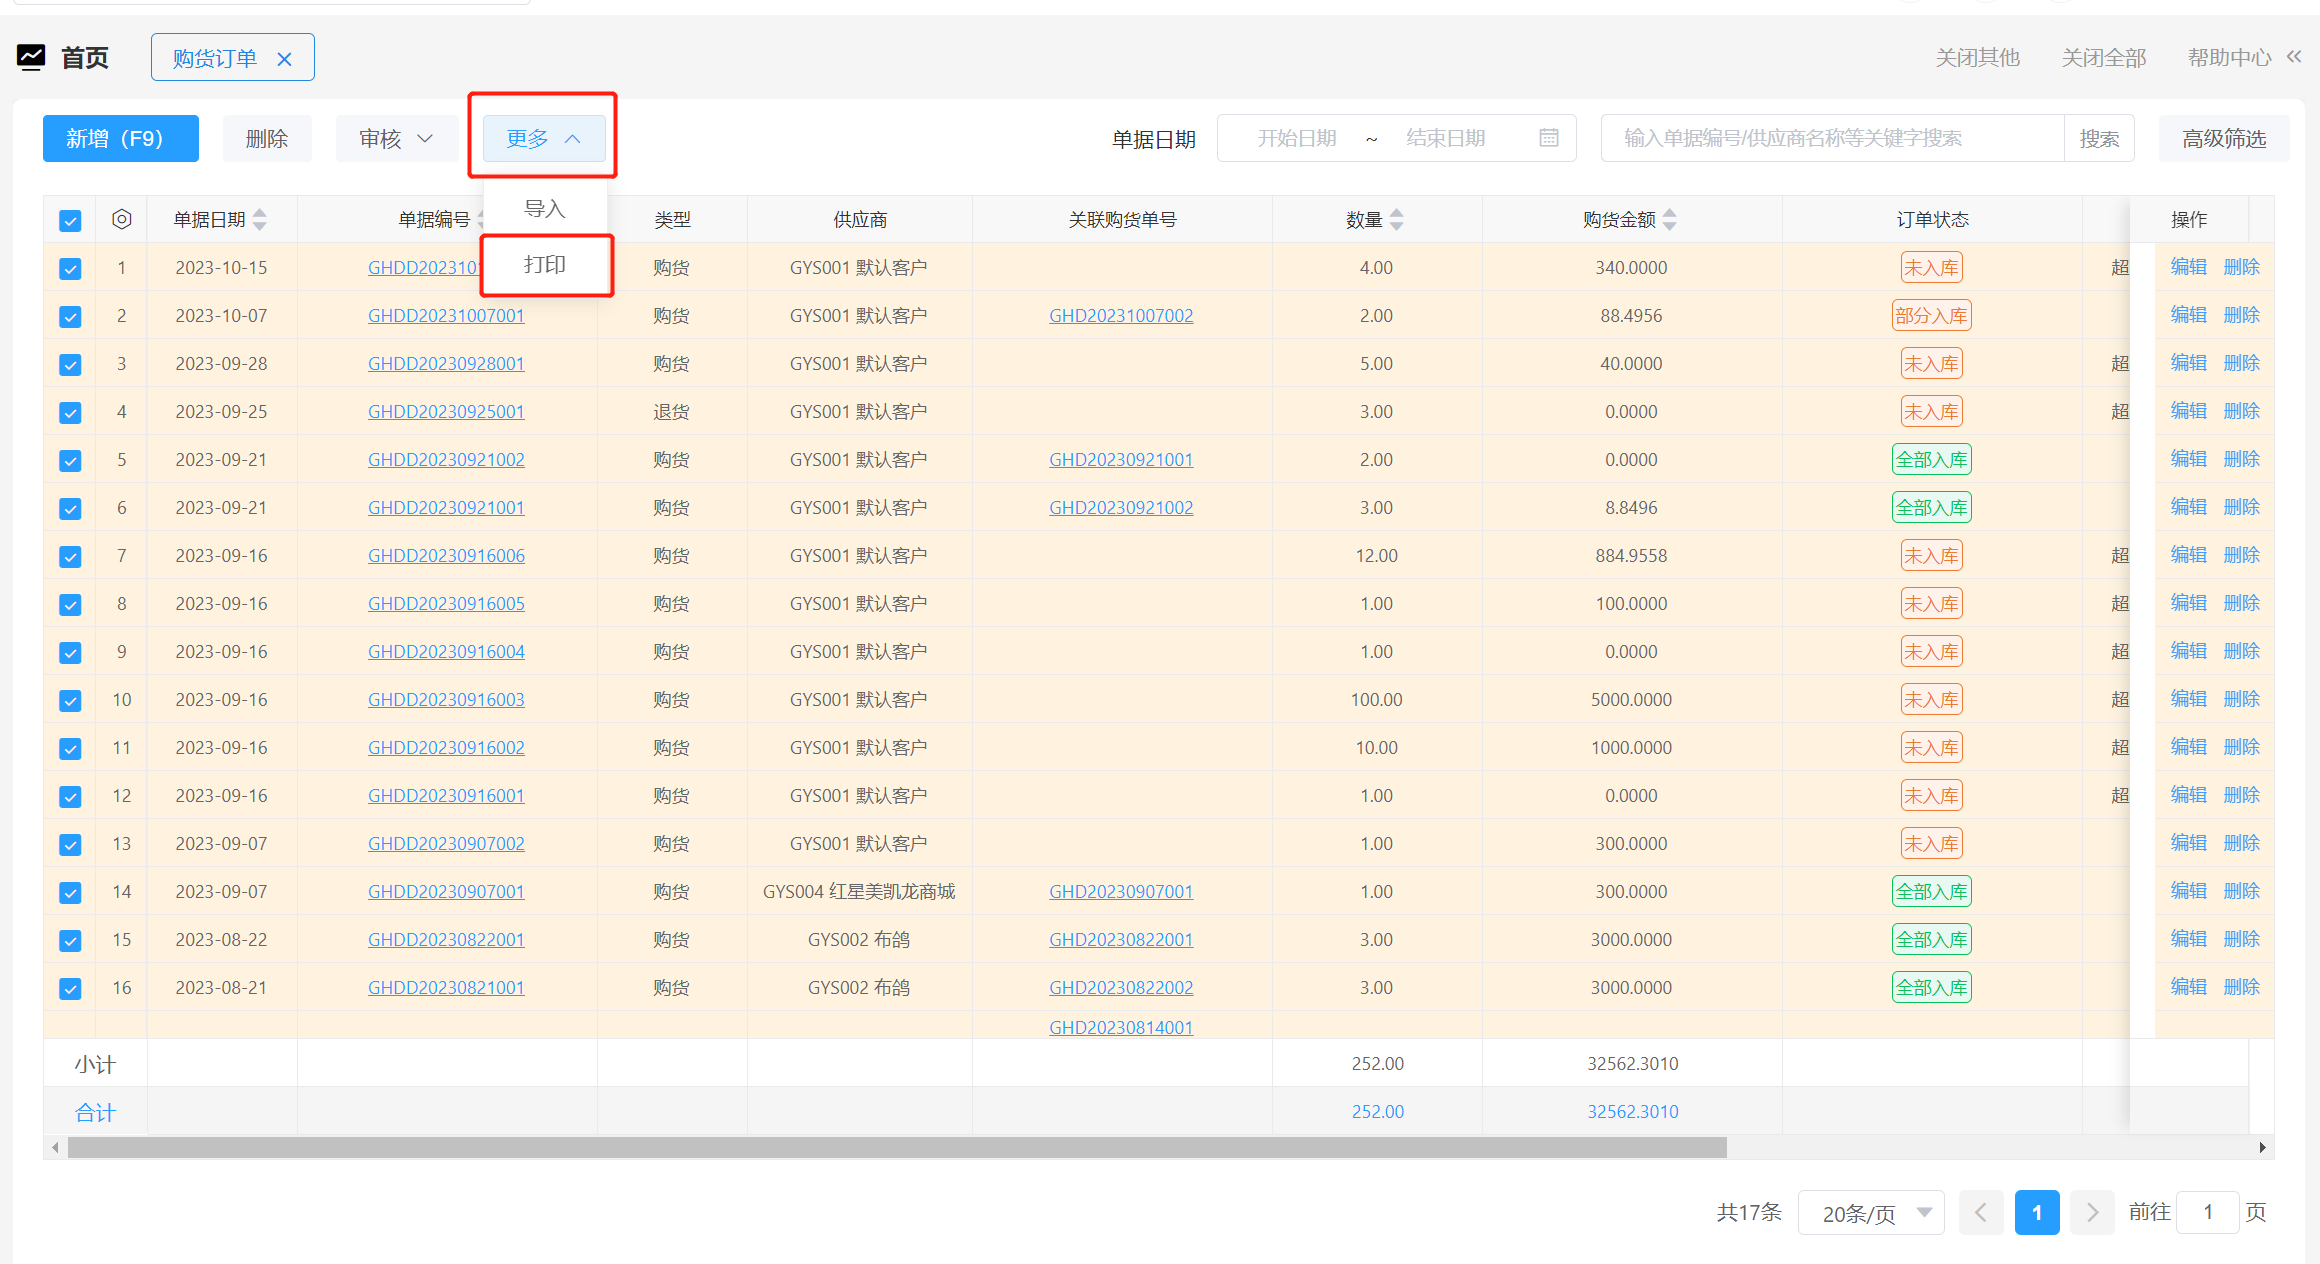Uncheck row 5 checkbox
The height and width of the screenshot is (1264, 2320).
70,460
